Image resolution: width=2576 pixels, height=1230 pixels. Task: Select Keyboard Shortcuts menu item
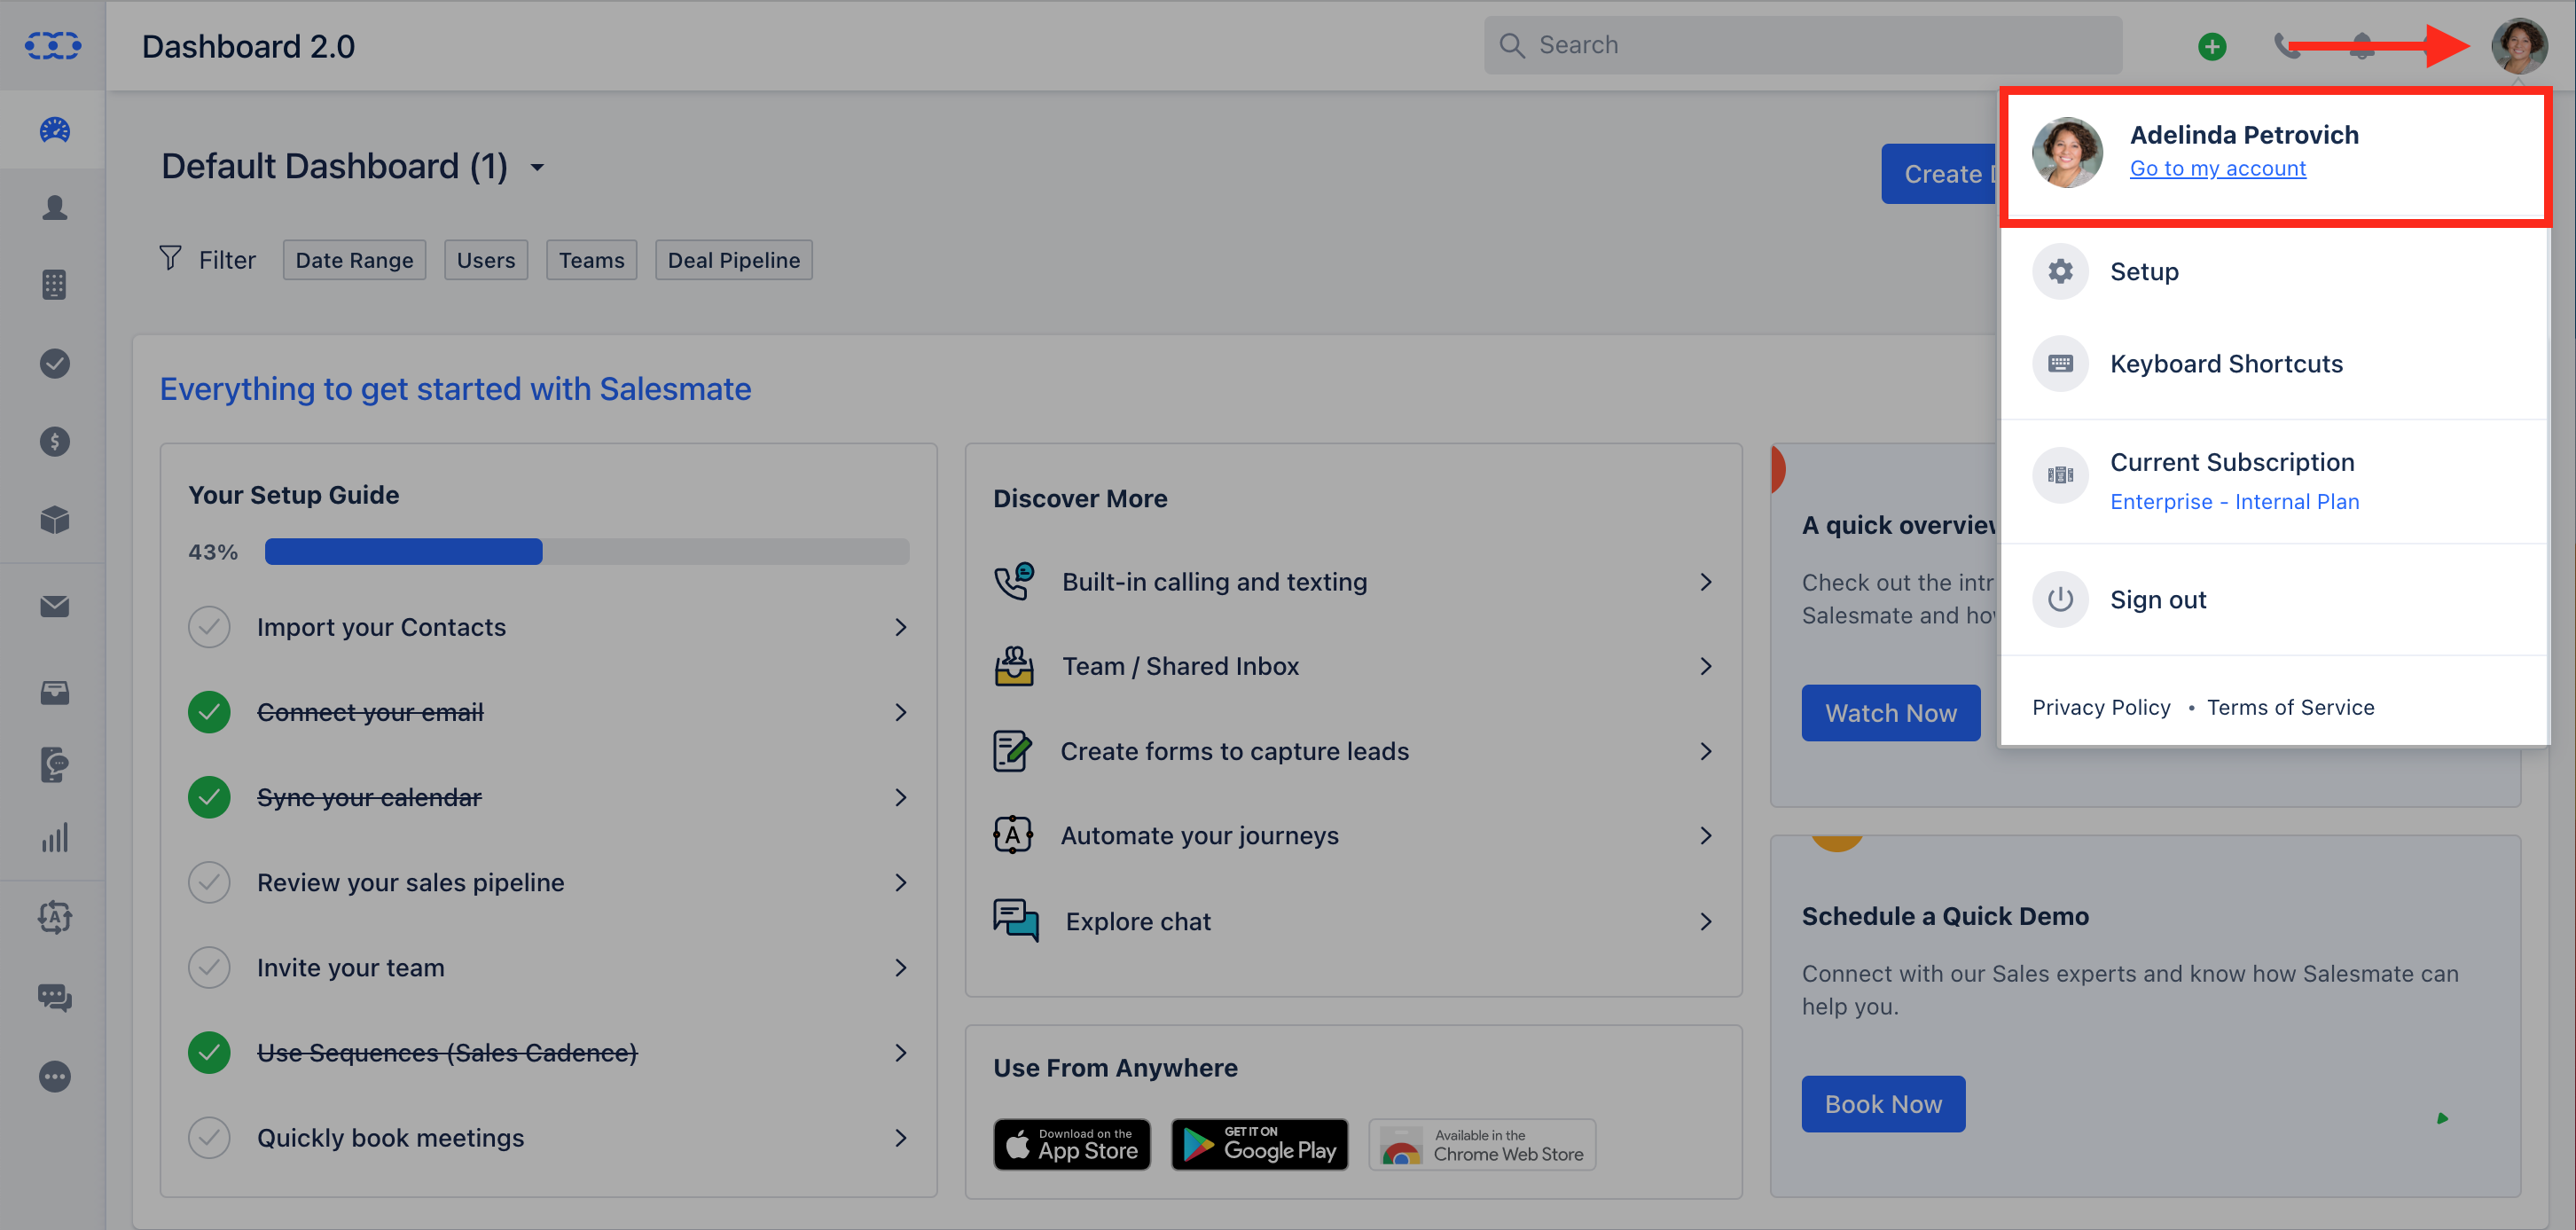point(2273,363)
